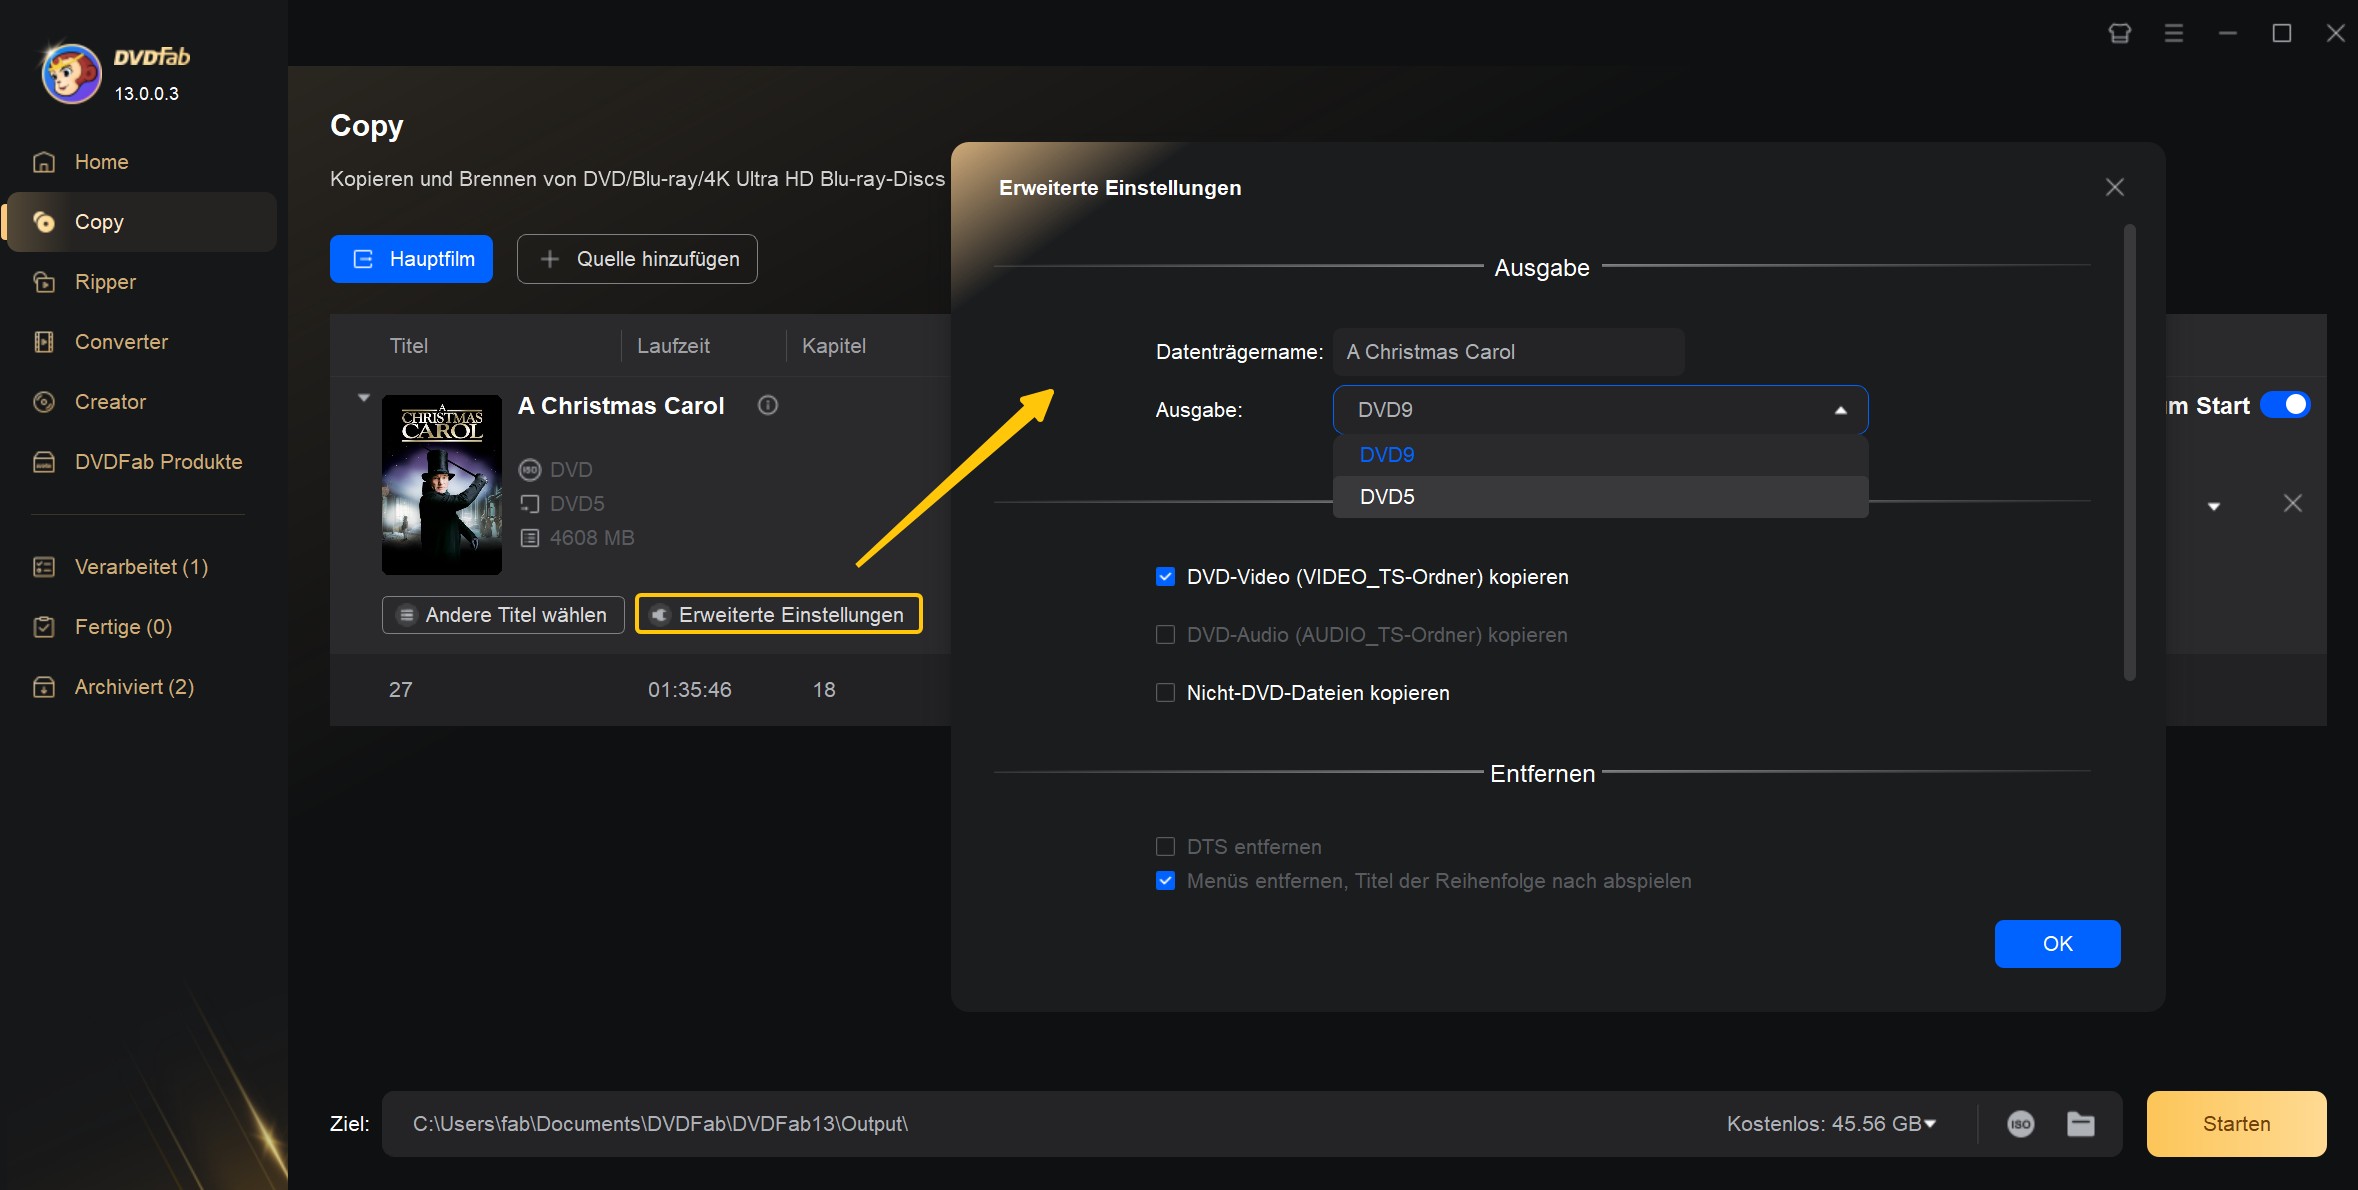Click the Kapitel column header
The width and height of the screenshot is (2358, 1190).
point(834,346)
